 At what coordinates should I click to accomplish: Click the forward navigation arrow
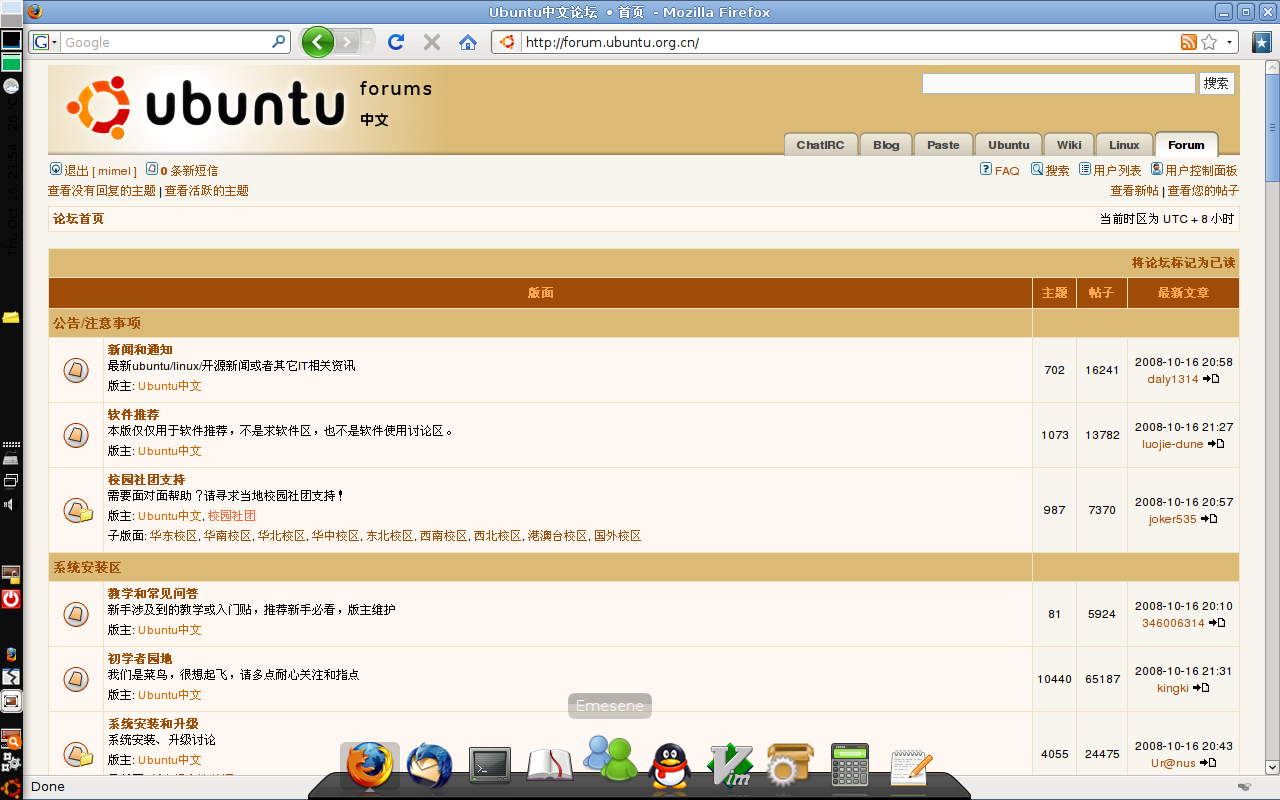coord(347,42)
